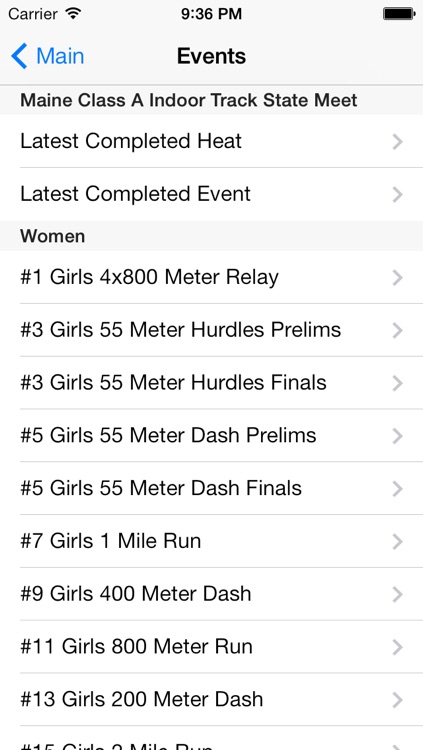Tap the clock time in status bar
The width and height of the screenshot is (423, 750).
(x=211, y=14)
